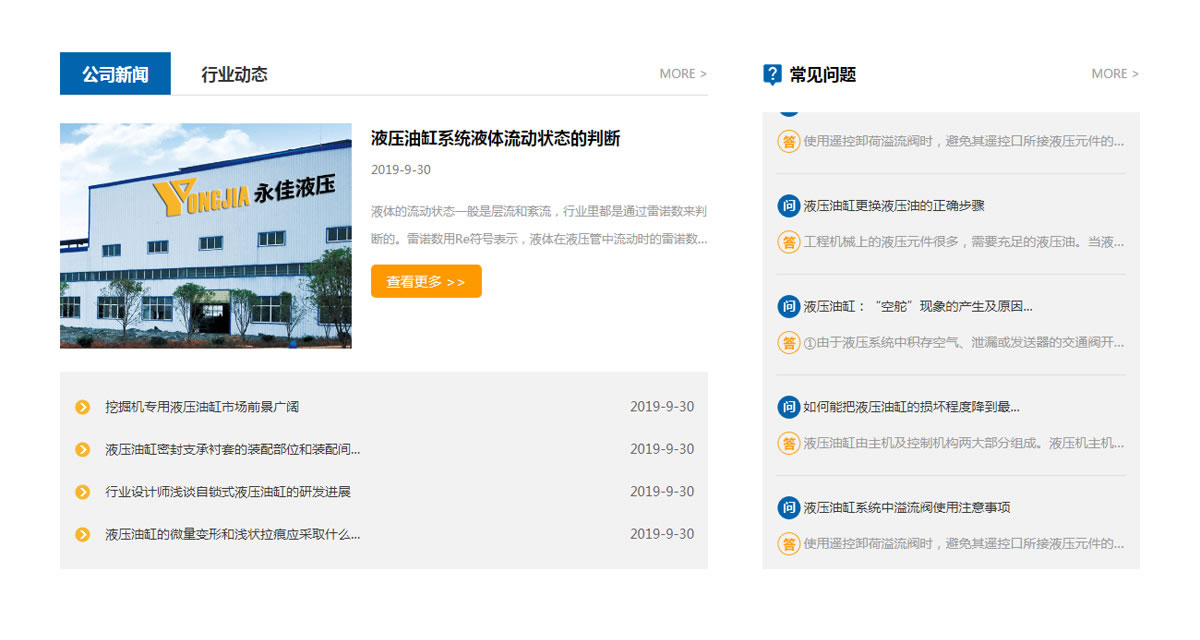The height and width of the screenshot is (640, 1200).
Task: Open MORE > link beside 常见问题
Action: click(x=1115, y=74)
